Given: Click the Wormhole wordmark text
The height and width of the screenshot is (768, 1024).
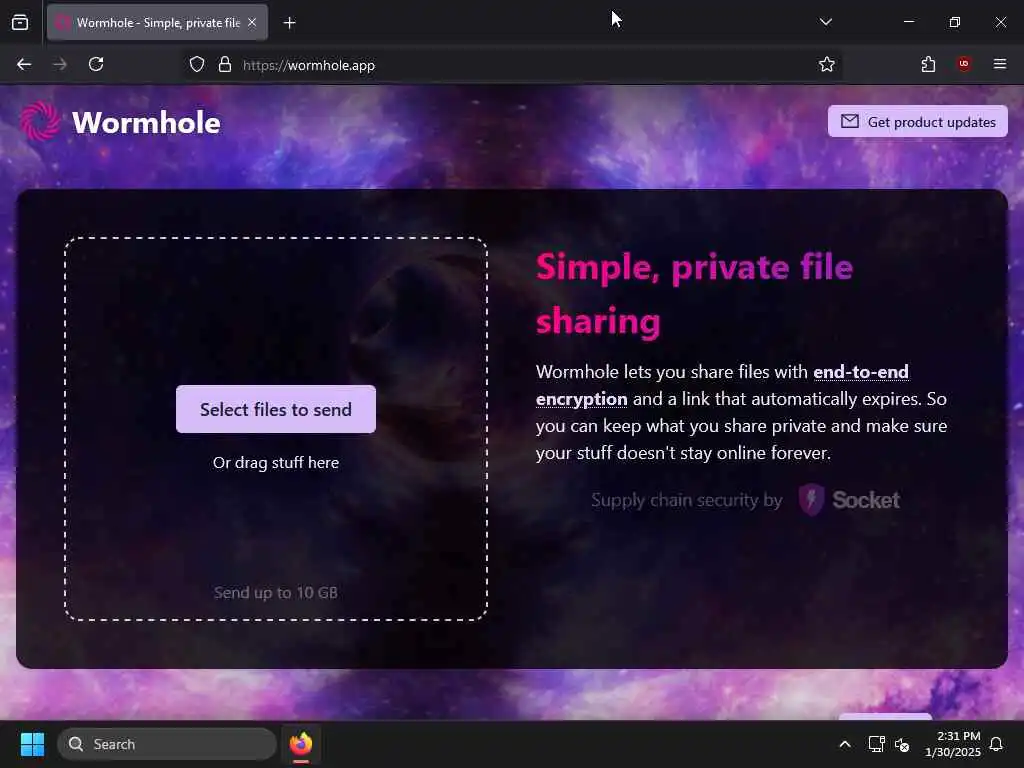Looking at the screenshot, I should click(146, 123).
